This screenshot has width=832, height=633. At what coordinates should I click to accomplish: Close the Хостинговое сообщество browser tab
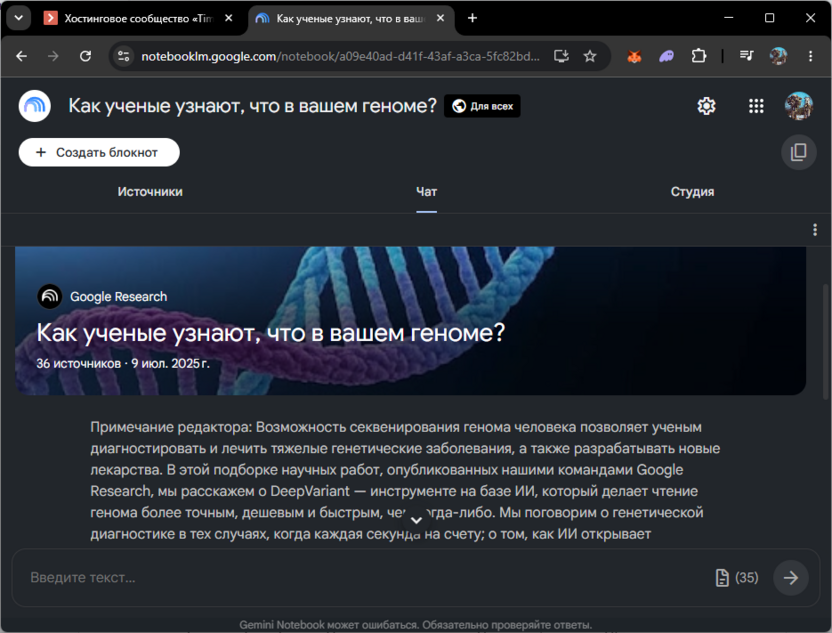[x=229, y=18]
